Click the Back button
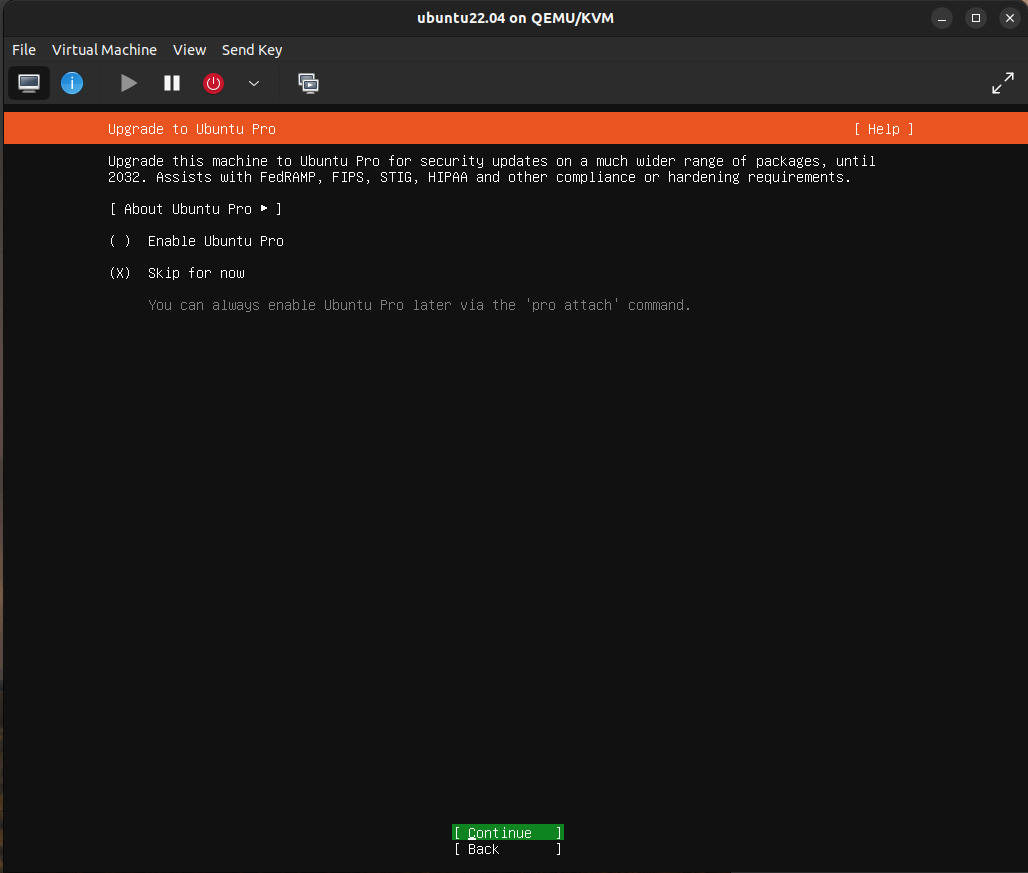Viewport: 1028px width, 873px height. 507,849
